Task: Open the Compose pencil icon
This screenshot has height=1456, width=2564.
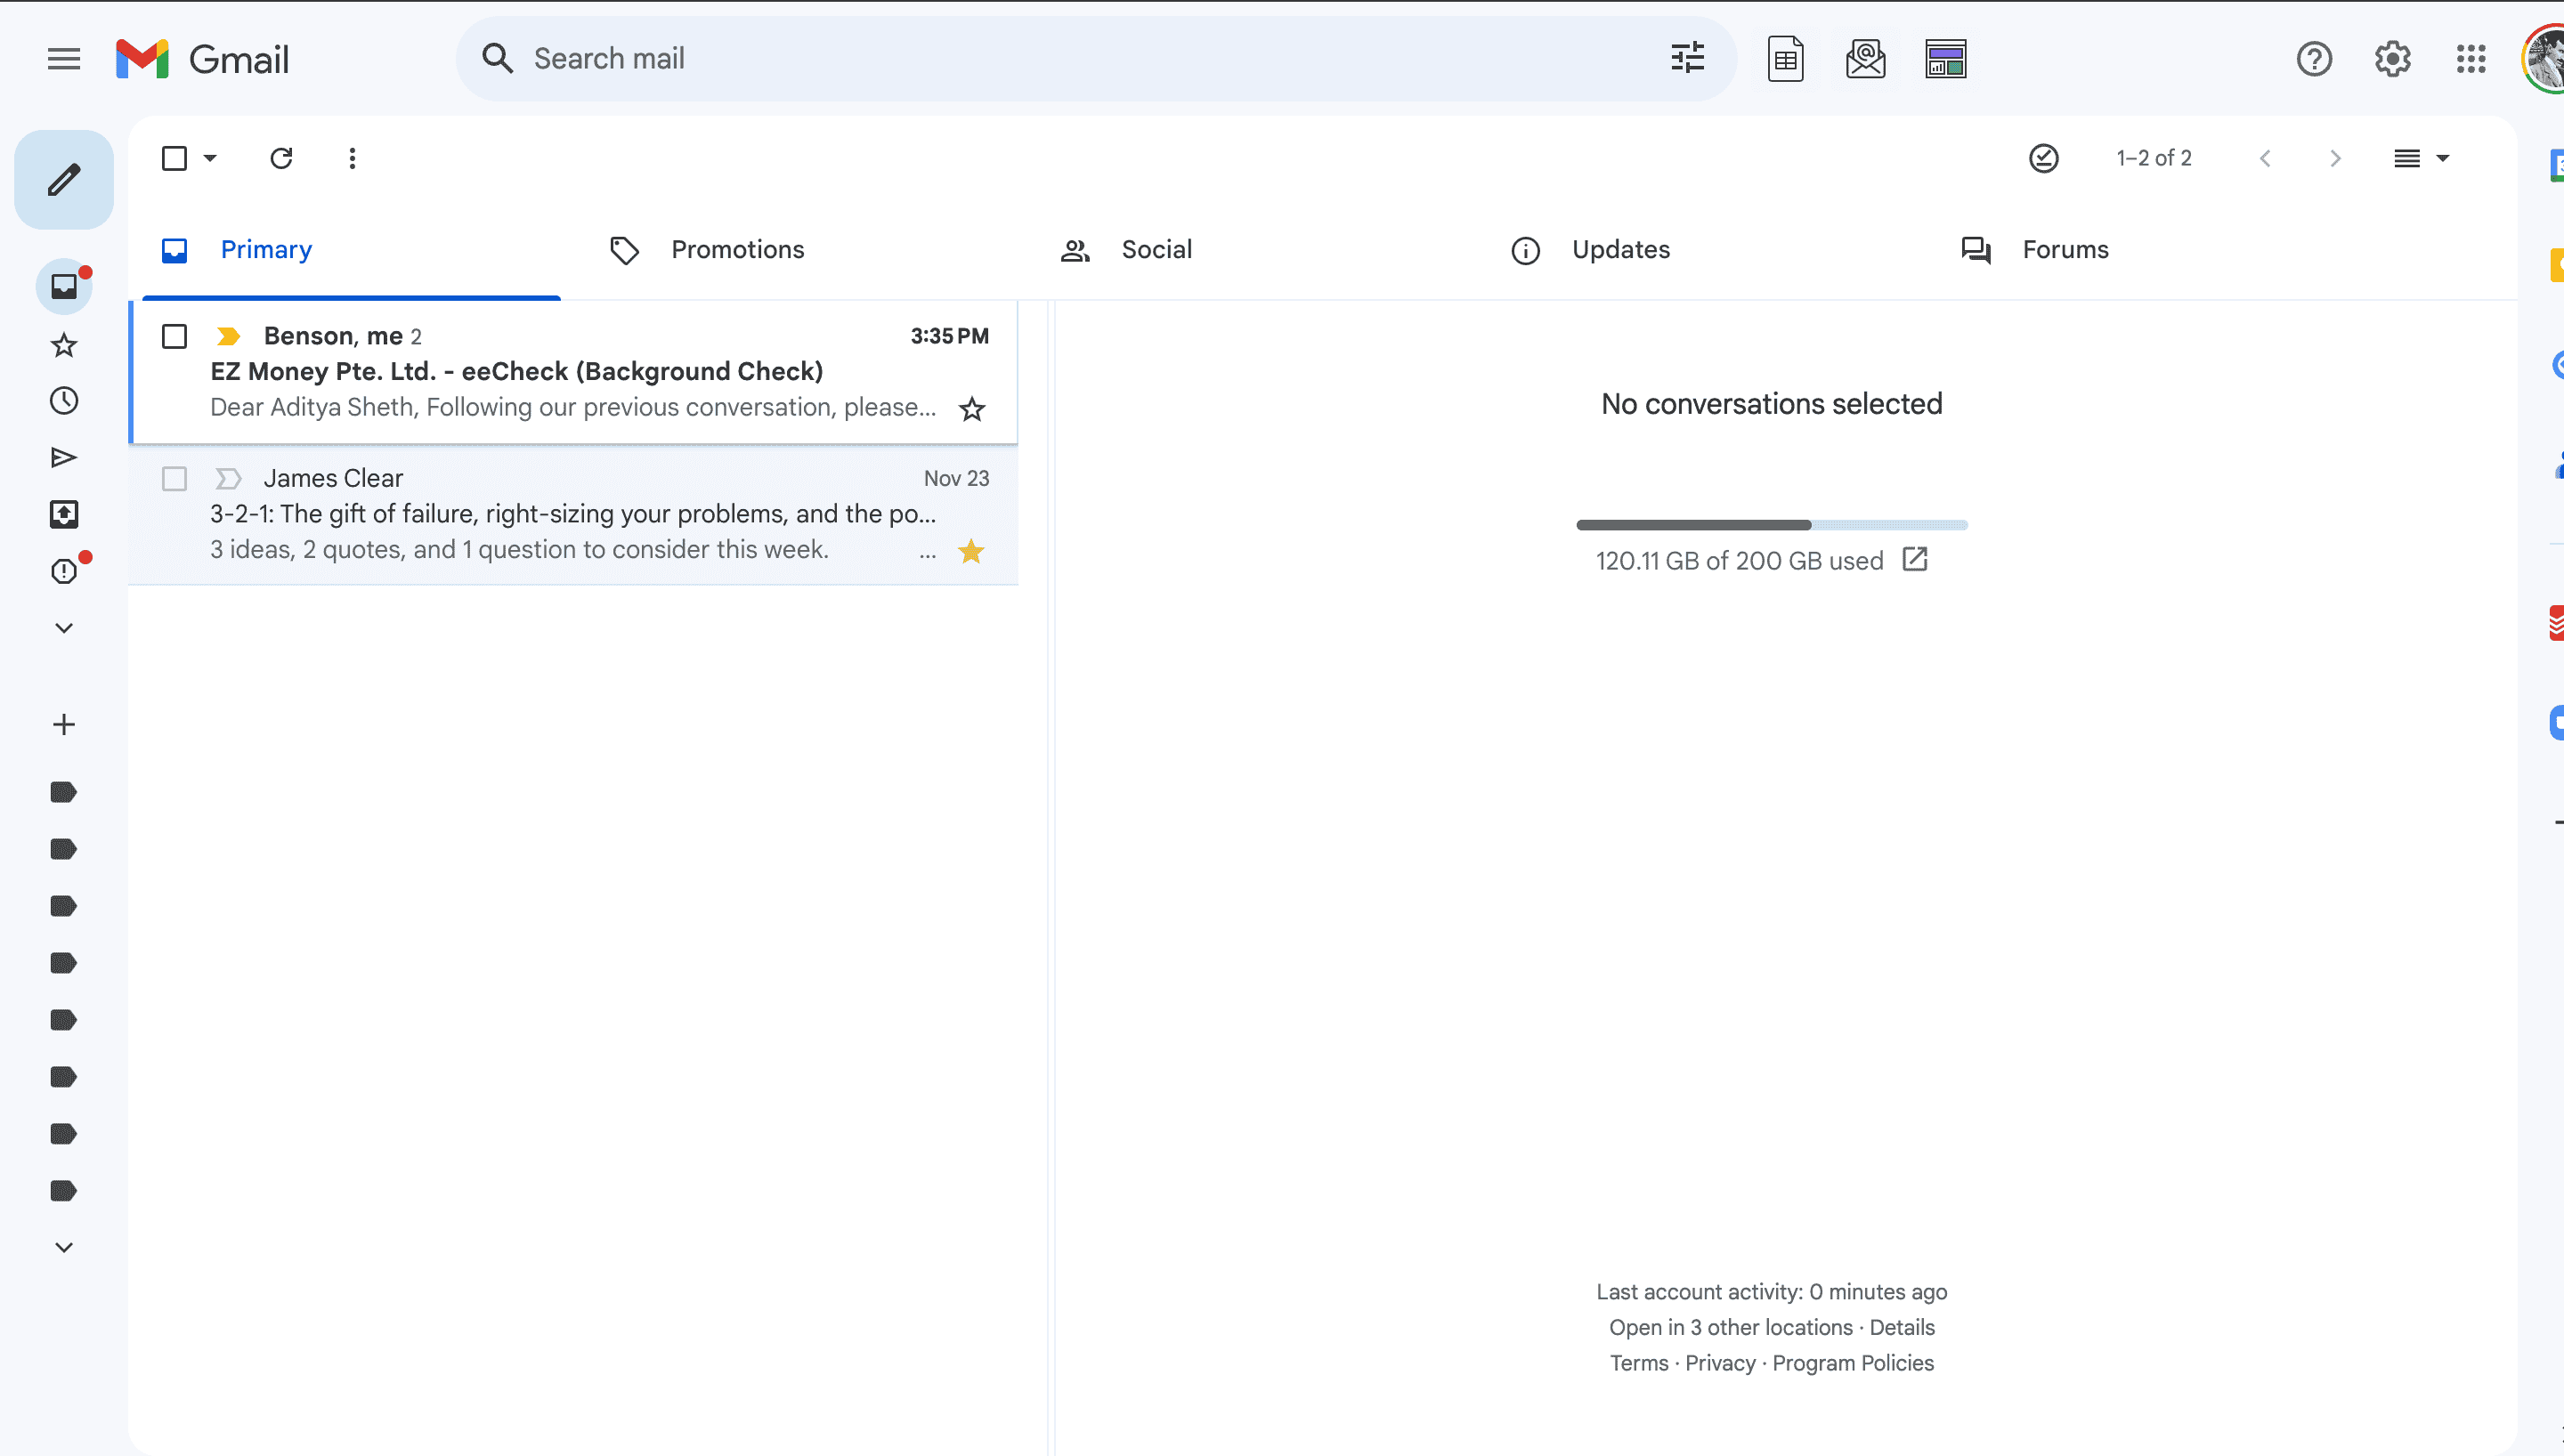Action: coord(63,179)
